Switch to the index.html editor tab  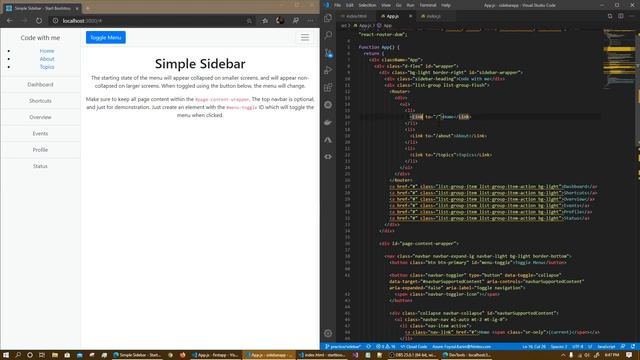(x=355, y=16)
